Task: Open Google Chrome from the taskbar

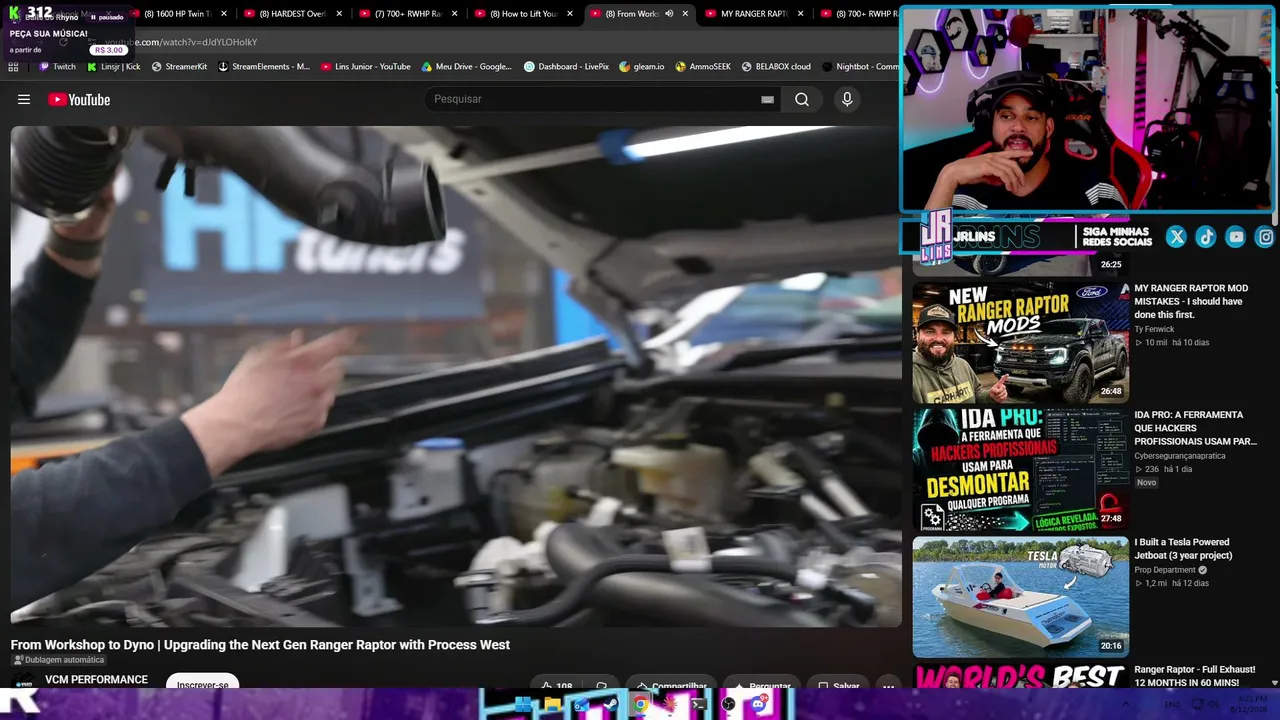Action: point(640,705)
